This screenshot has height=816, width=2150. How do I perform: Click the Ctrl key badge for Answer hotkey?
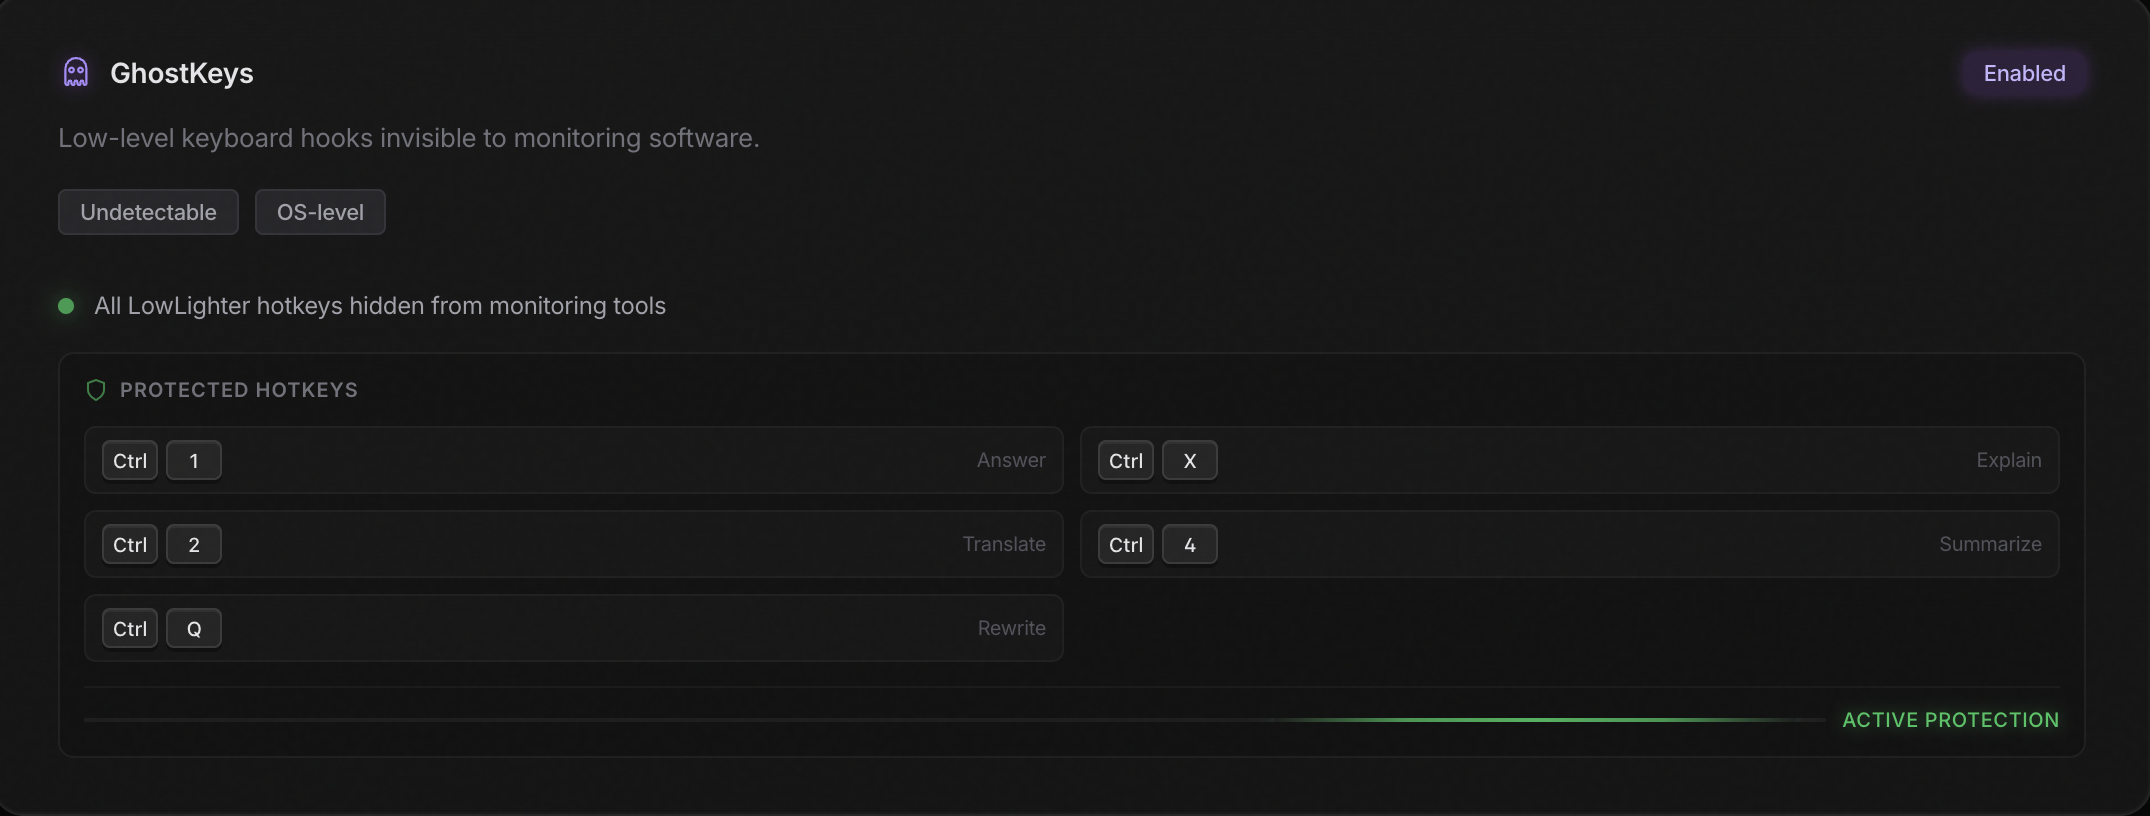click(x=129, y=460)
